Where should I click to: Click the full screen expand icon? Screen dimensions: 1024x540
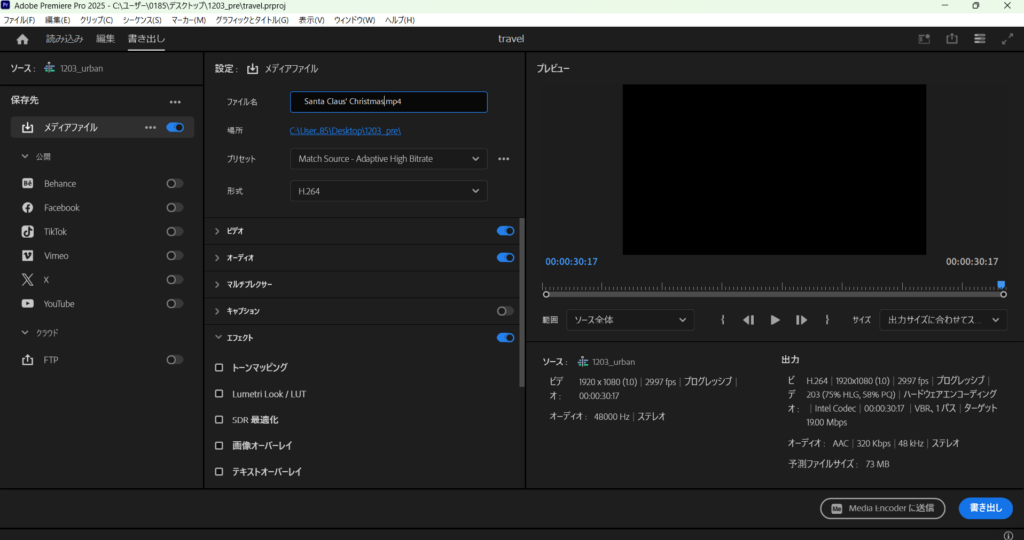tap(1007, 39)
